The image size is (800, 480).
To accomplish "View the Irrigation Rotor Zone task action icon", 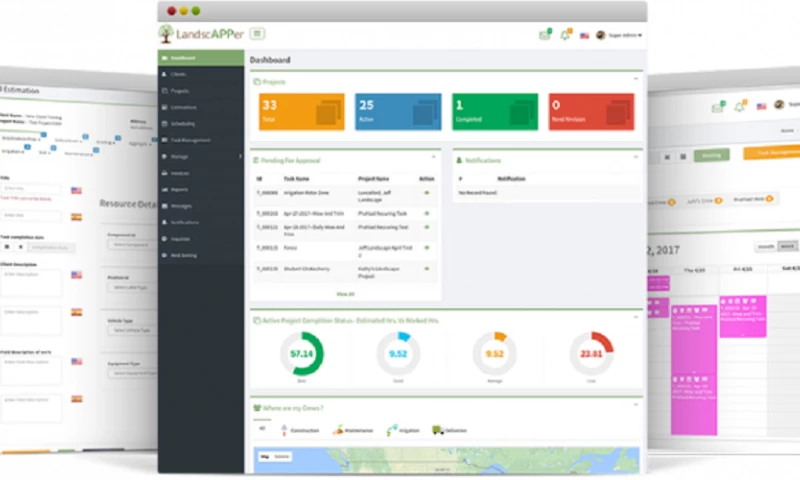I will 427,193.
